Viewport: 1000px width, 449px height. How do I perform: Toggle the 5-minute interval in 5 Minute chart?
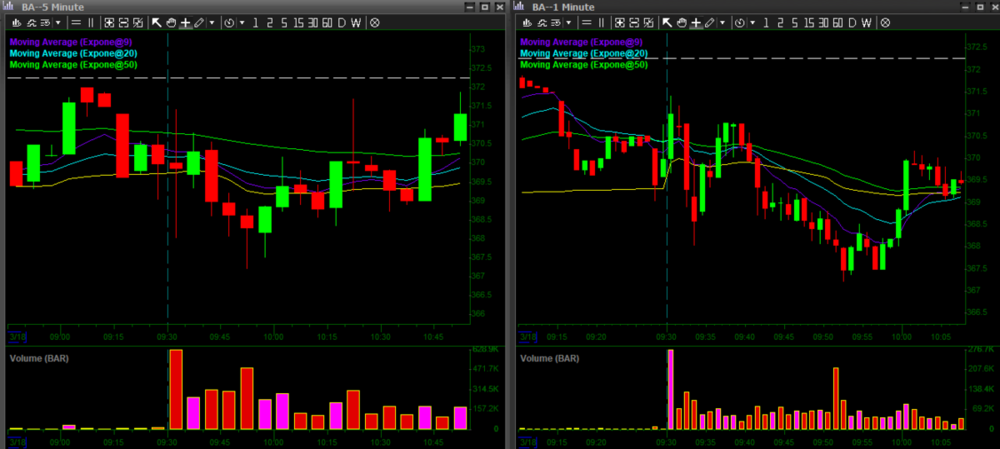tap(282, 22)
